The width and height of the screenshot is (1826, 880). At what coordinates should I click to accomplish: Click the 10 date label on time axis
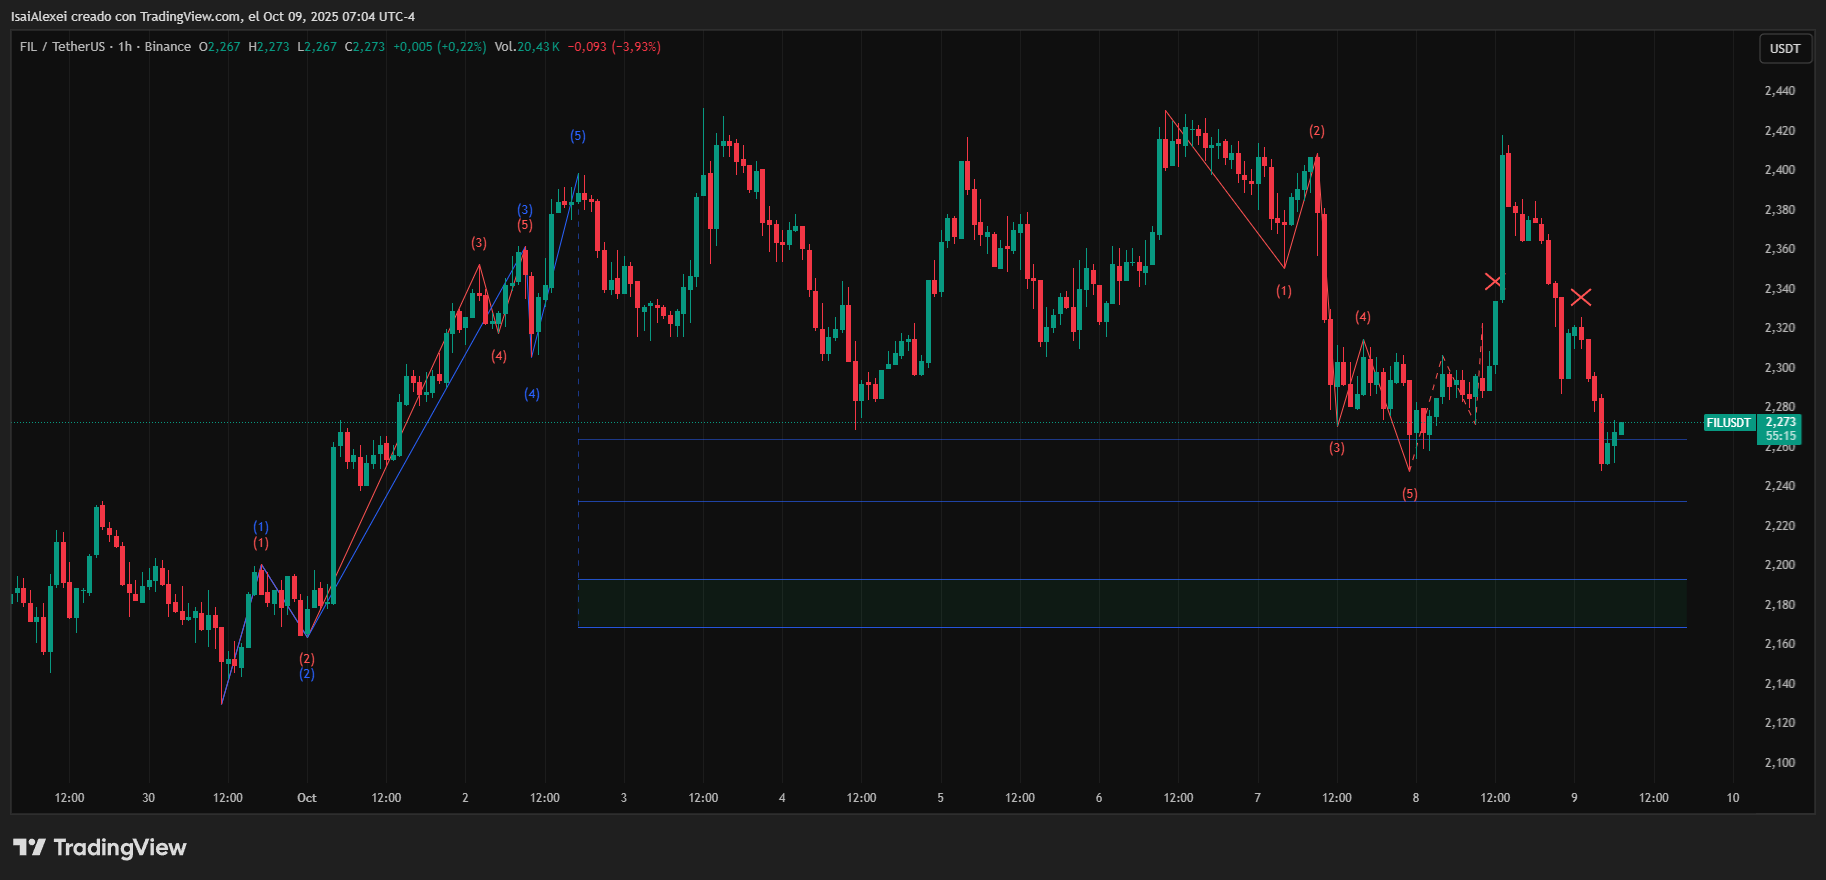coord(1733,798)
